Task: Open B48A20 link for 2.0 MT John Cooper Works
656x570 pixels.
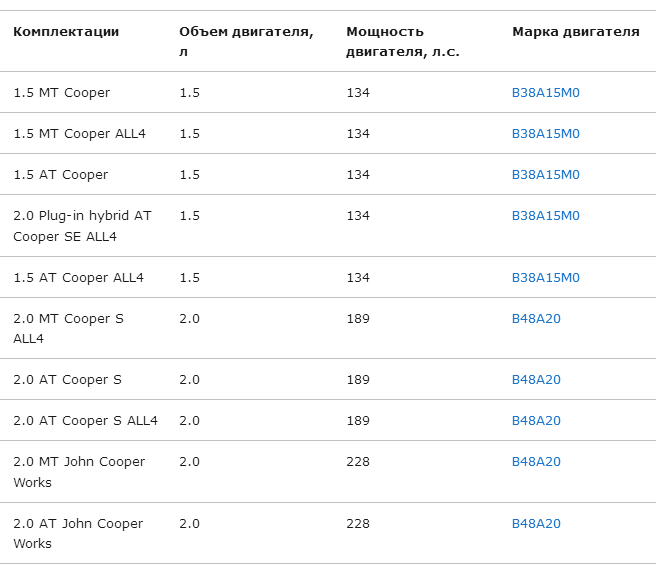Action: (536, 462)
